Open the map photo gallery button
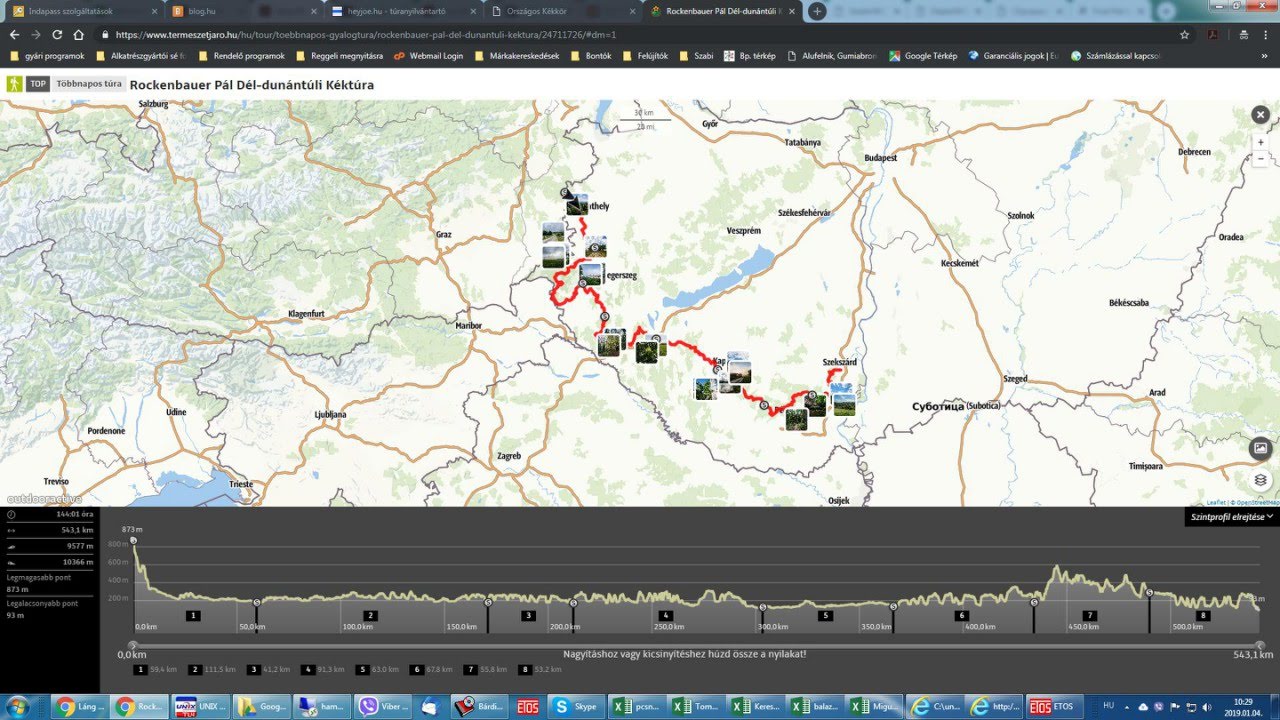Screen dimensions: 1280x720 (1260, 448)
